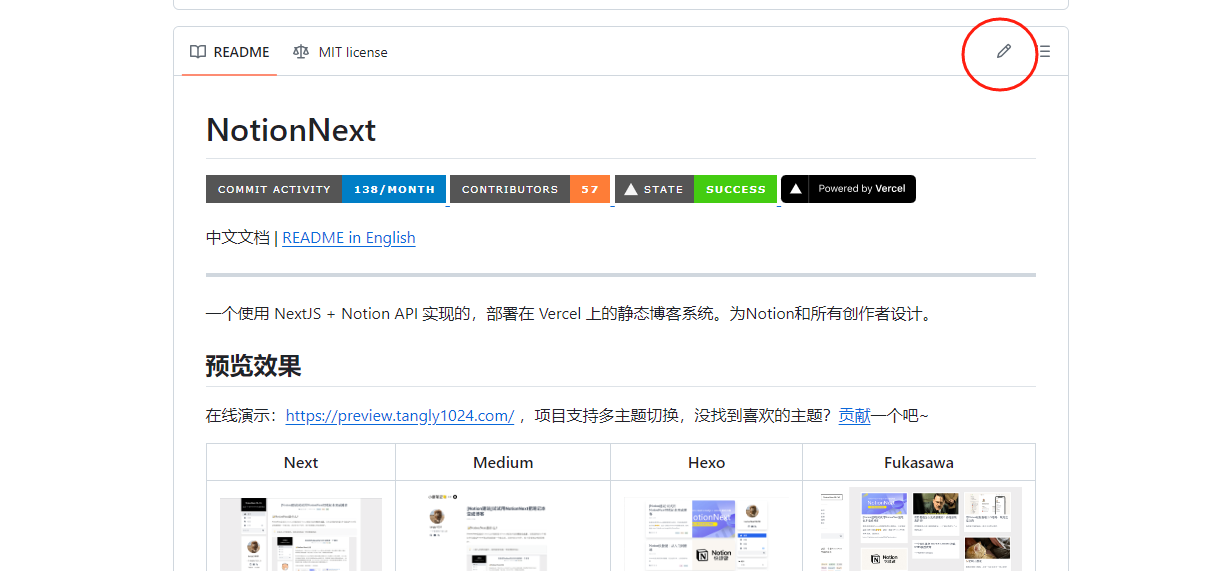Click the 预览效果 heading
This screenshot has height=571, width=1215.
click(x=254, y=366)
